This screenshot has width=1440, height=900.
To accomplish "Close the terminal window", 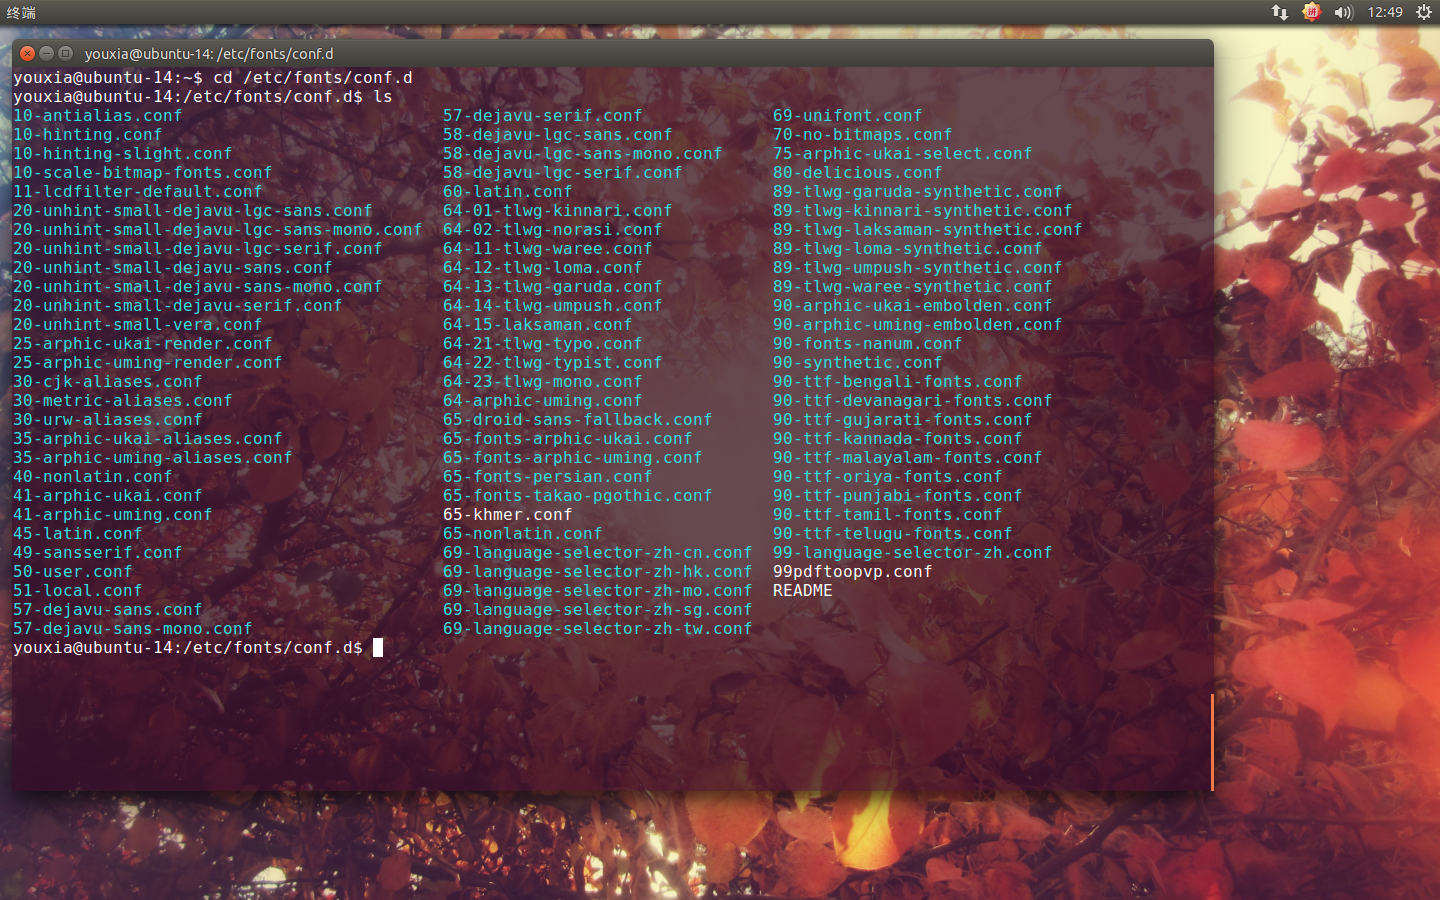I will (28, 53).
